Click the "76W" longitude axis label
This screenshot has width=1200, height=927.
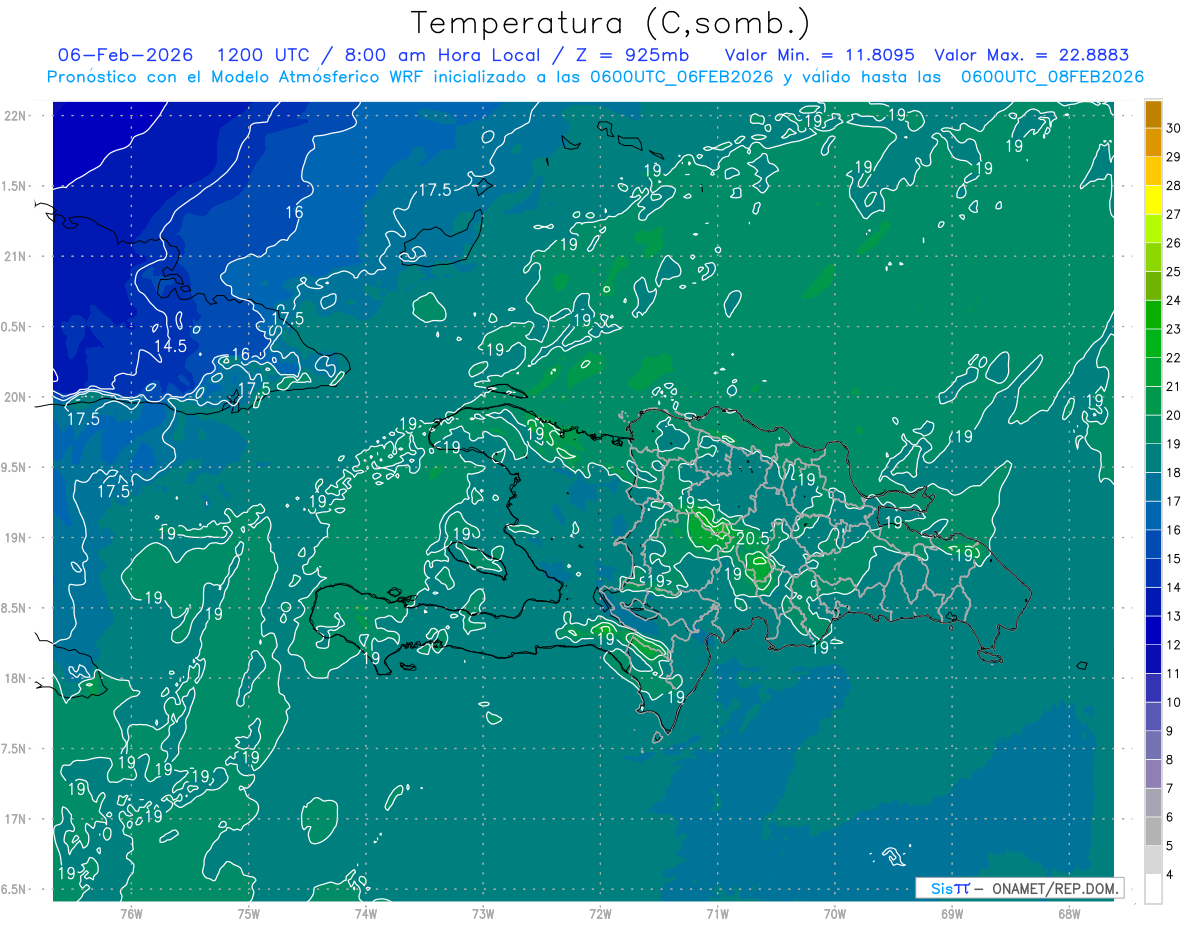(131, 914)
